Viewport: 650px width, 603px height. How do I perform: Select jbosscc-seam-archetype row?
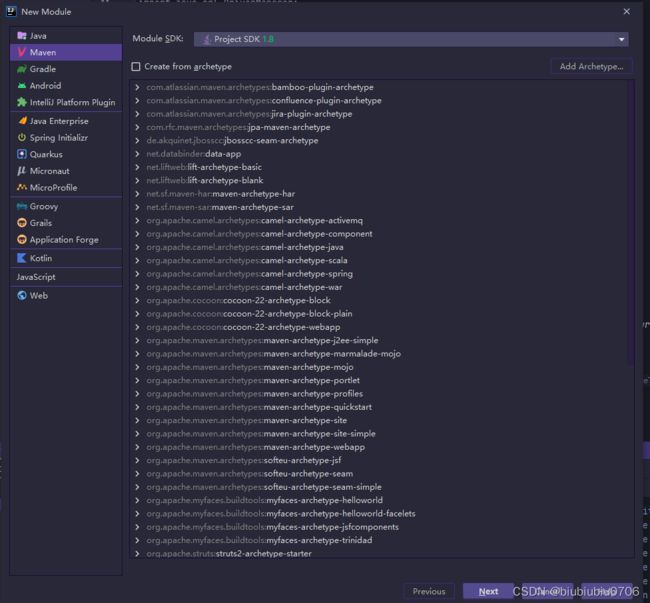[x=382, y=140]
